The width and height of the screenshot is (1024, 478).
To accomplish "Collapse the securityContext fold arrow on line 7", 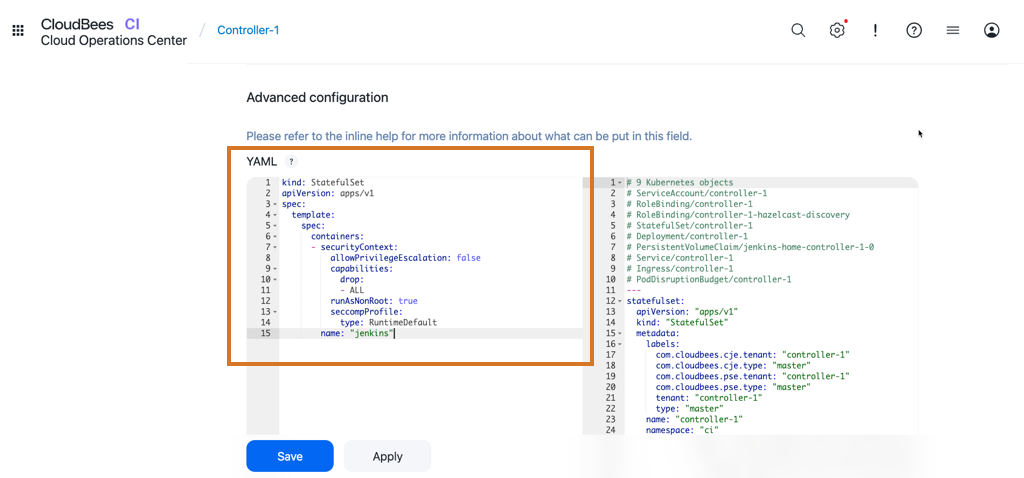I will (275, 247).
